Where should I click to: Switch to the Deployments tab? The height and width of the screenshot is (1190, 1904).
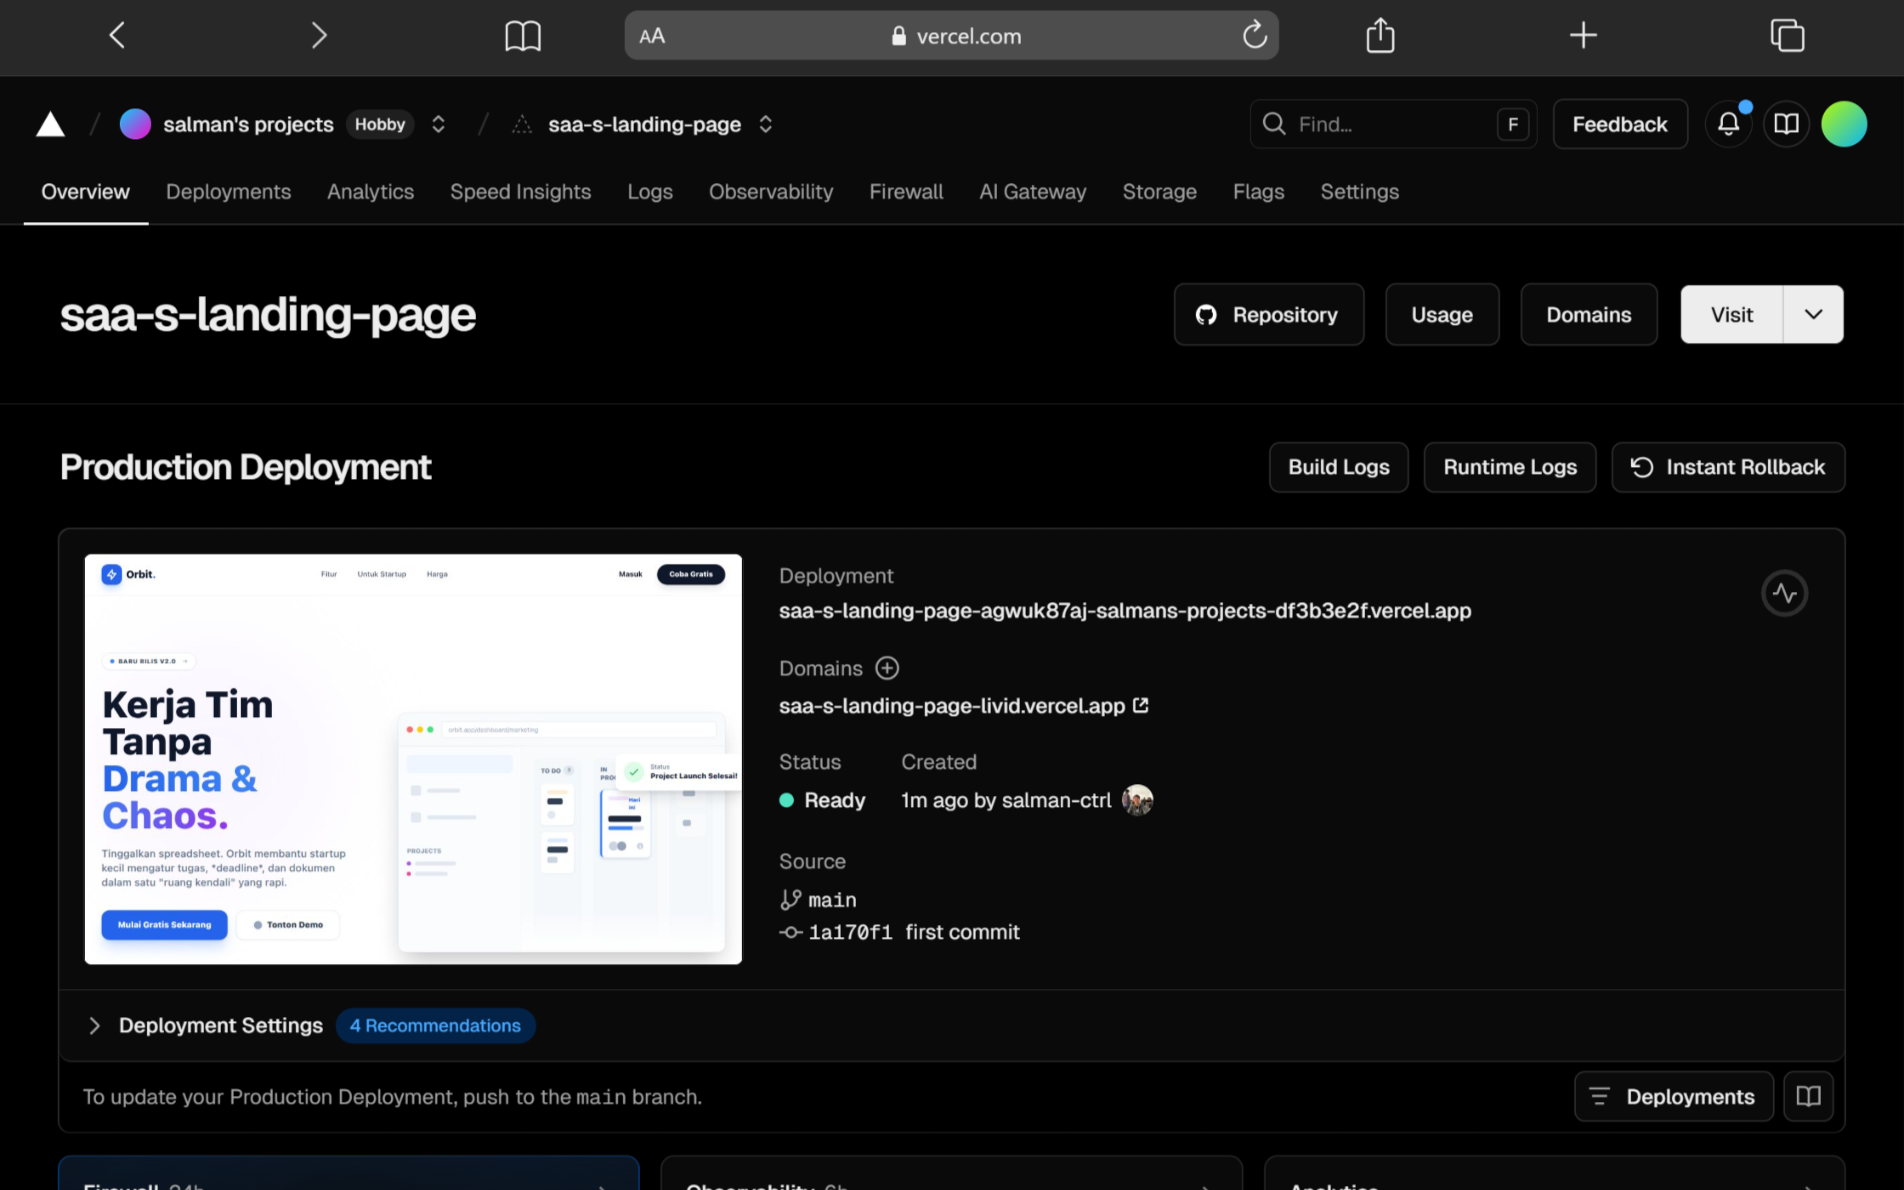228,192
